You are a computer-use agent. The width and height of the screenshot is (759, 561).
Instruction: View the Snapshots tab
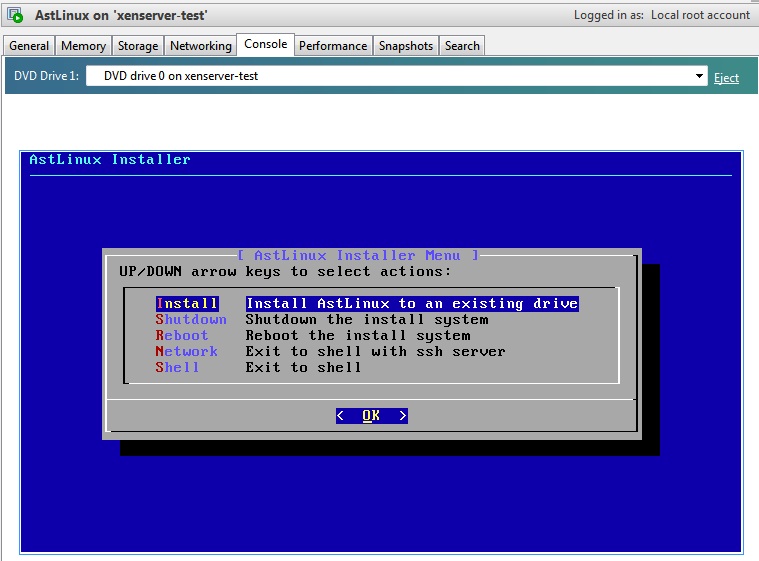(406, 45)
